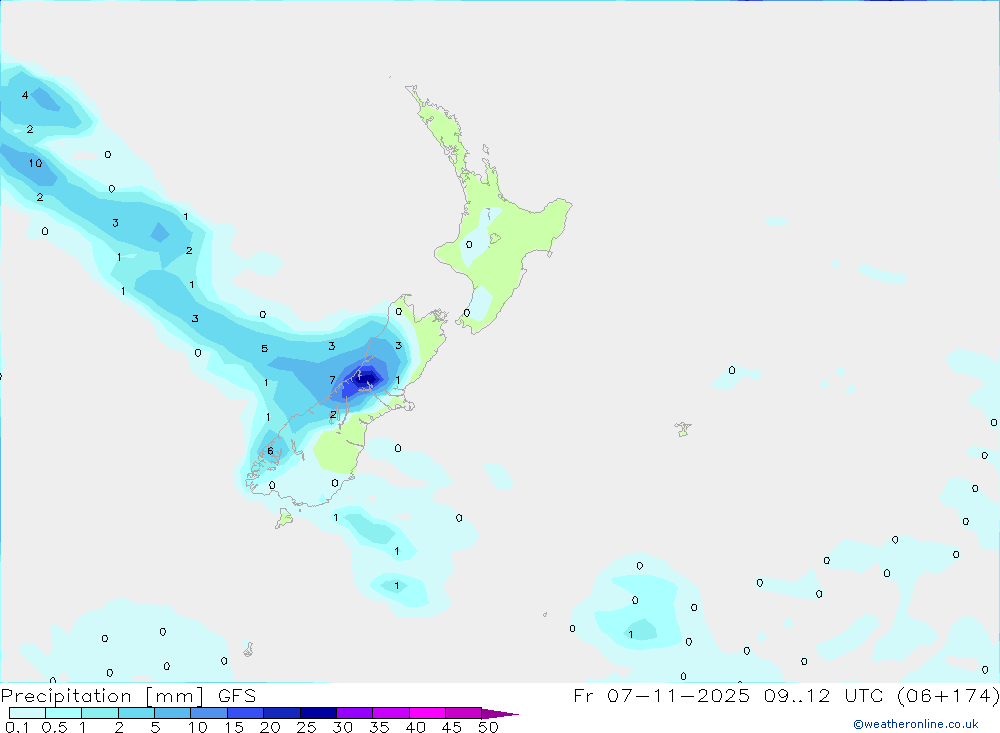Click the 0.5–1 mm legend color box
Viewport: 1000px width, 733px height.
point(64,713)
